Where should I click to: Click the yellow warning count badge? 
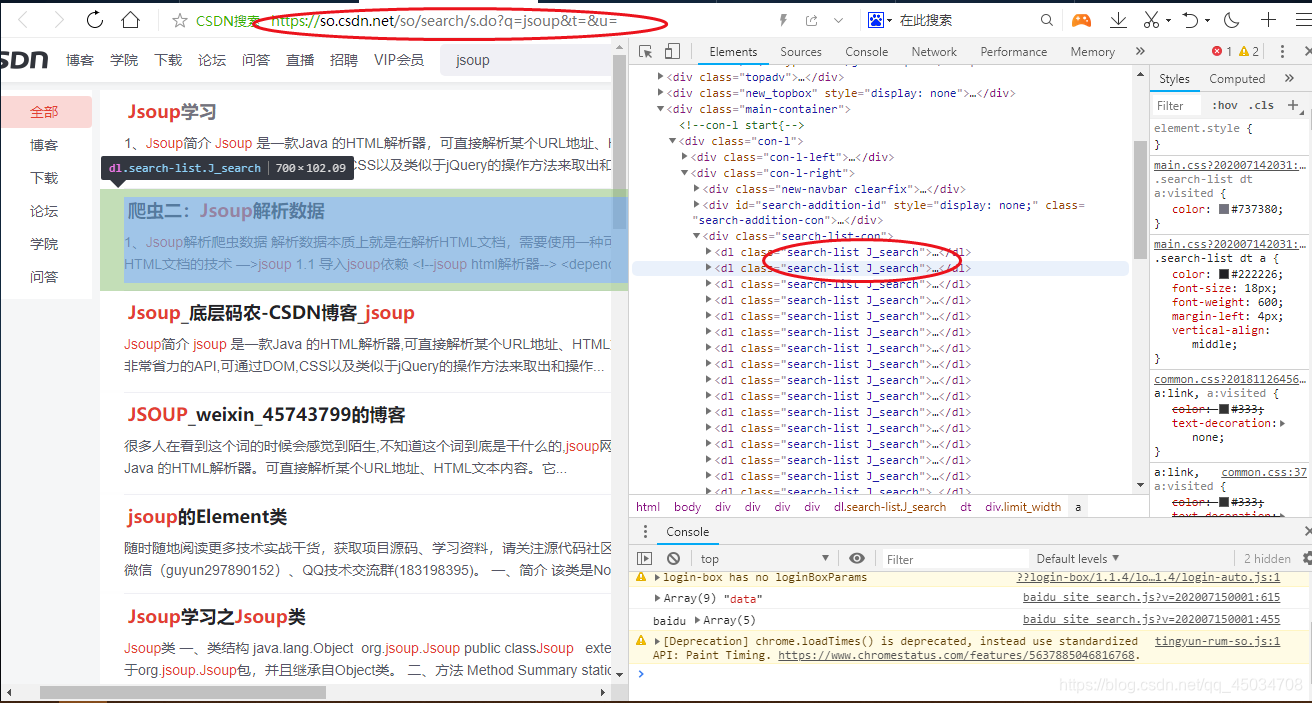coord(1249,51)
